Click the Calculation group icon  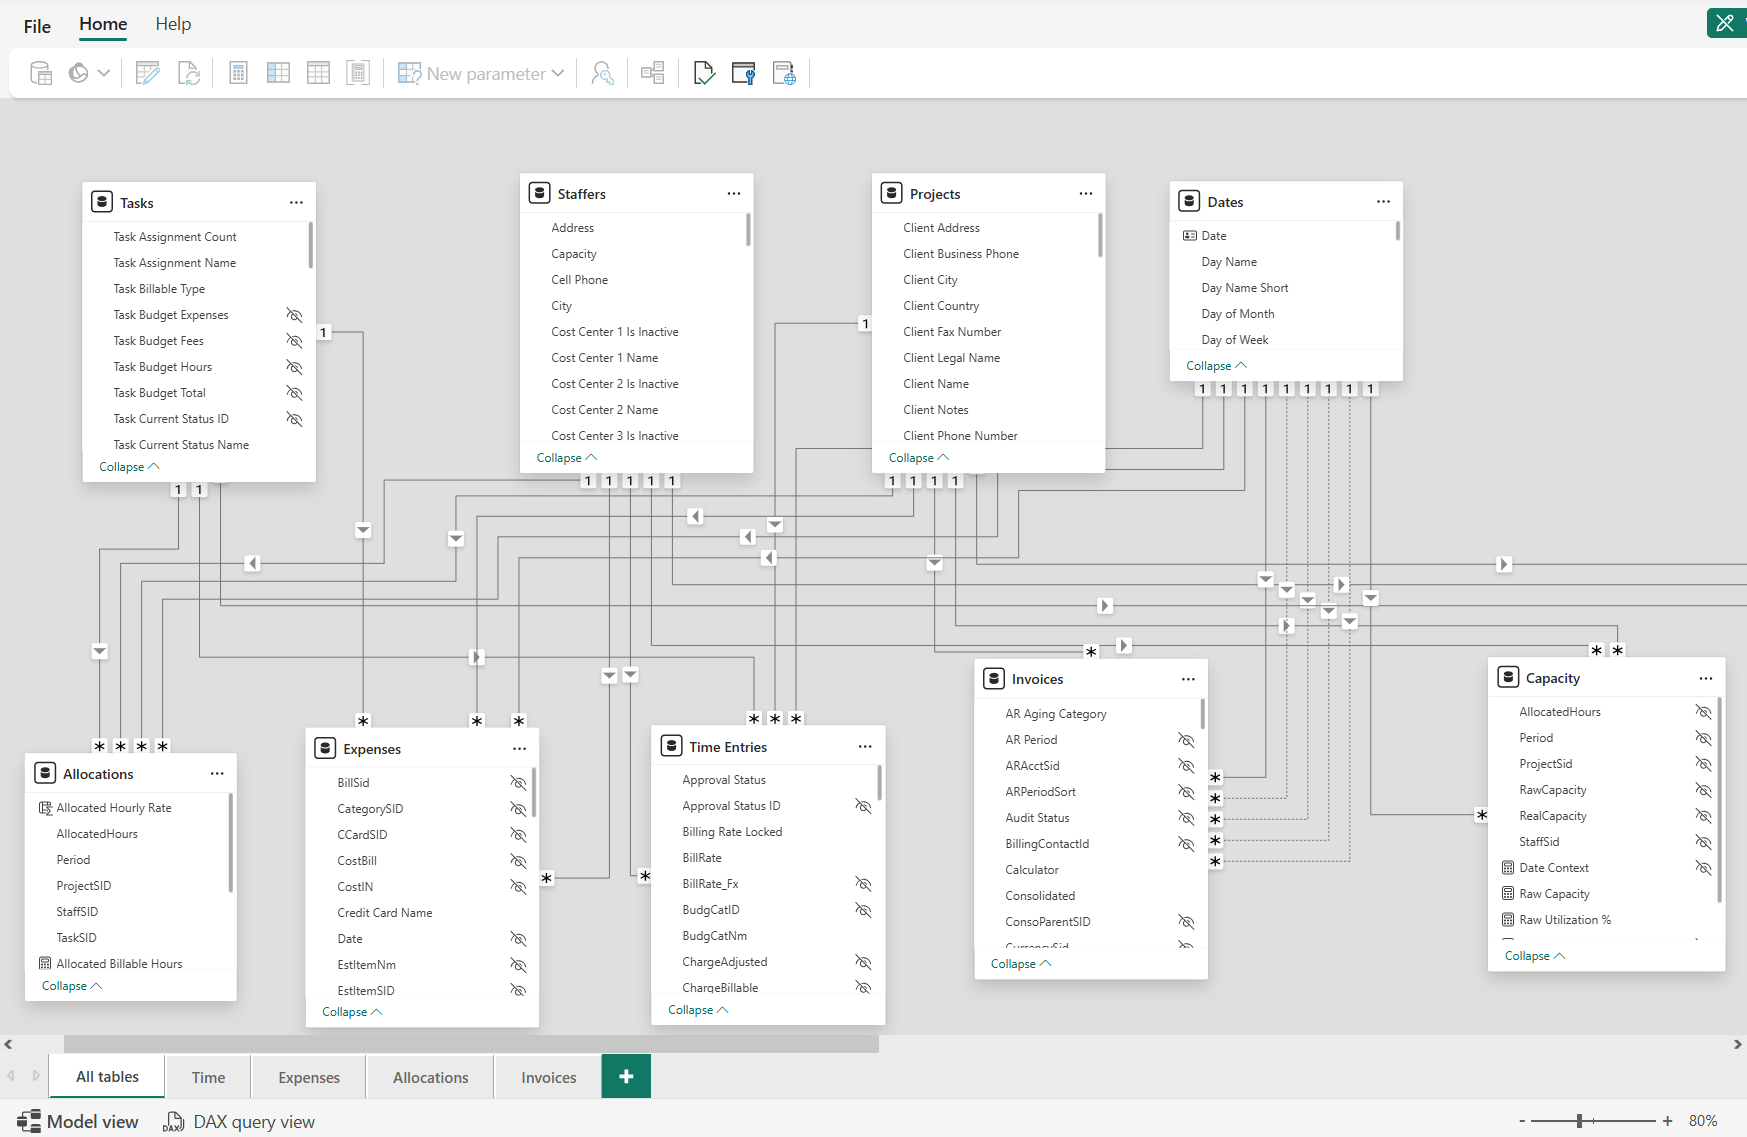(x=358, y=73)
